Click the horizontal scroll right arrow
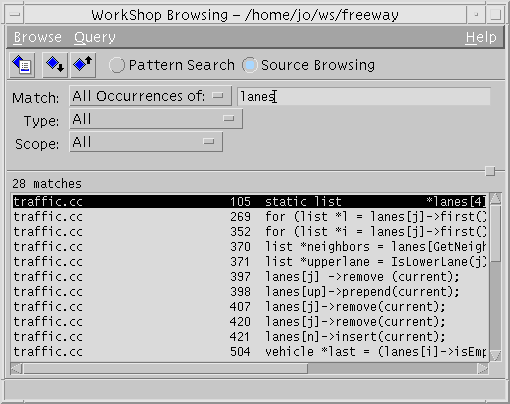The width and height of the screenshot is (510, 404). [x=483, y=369]
